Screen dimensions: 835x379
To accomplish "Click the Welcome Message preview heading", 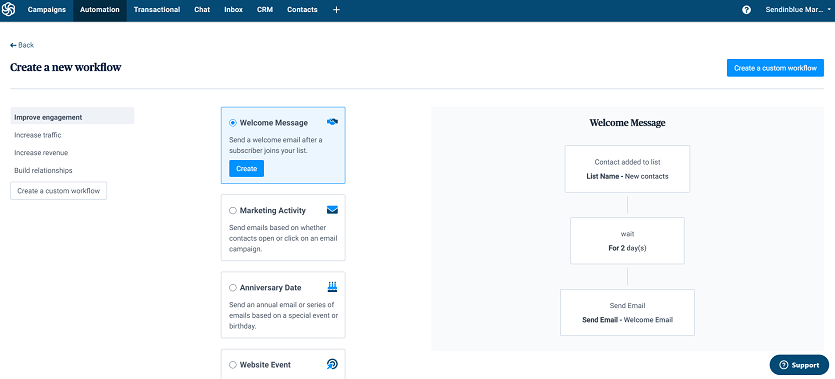I will point(627,123).
